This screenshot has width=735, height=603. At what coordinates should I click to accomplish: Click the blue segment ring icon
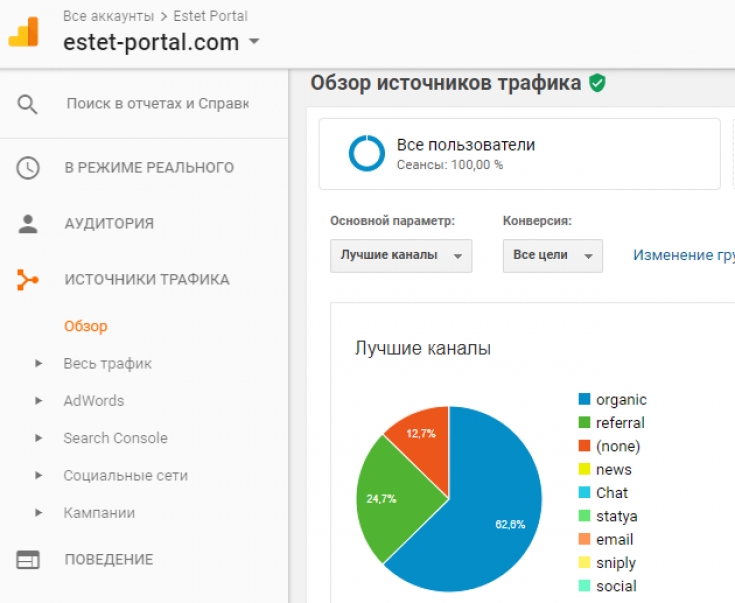coord(366,153)
